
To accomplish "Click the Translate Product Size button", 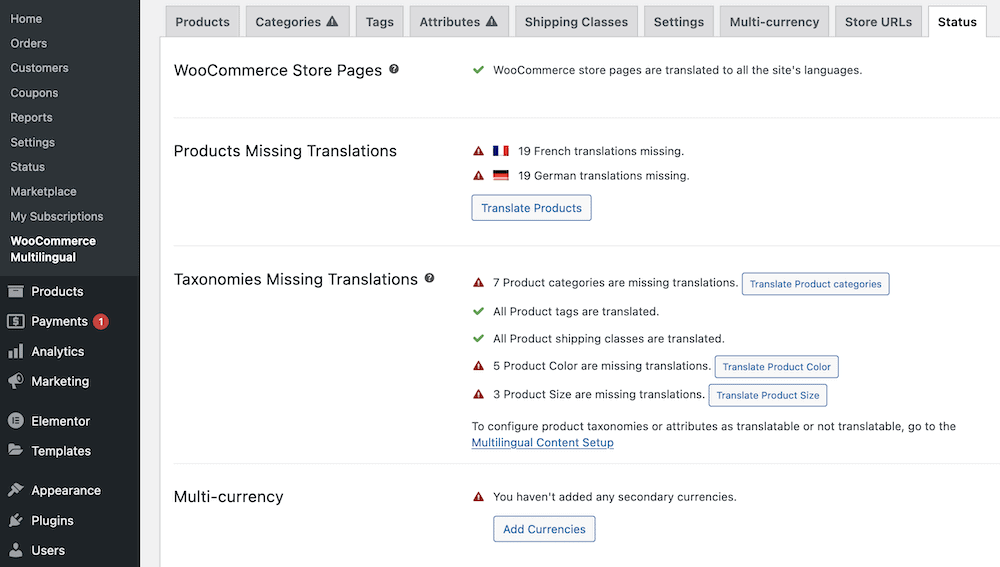I will [767, 395].
